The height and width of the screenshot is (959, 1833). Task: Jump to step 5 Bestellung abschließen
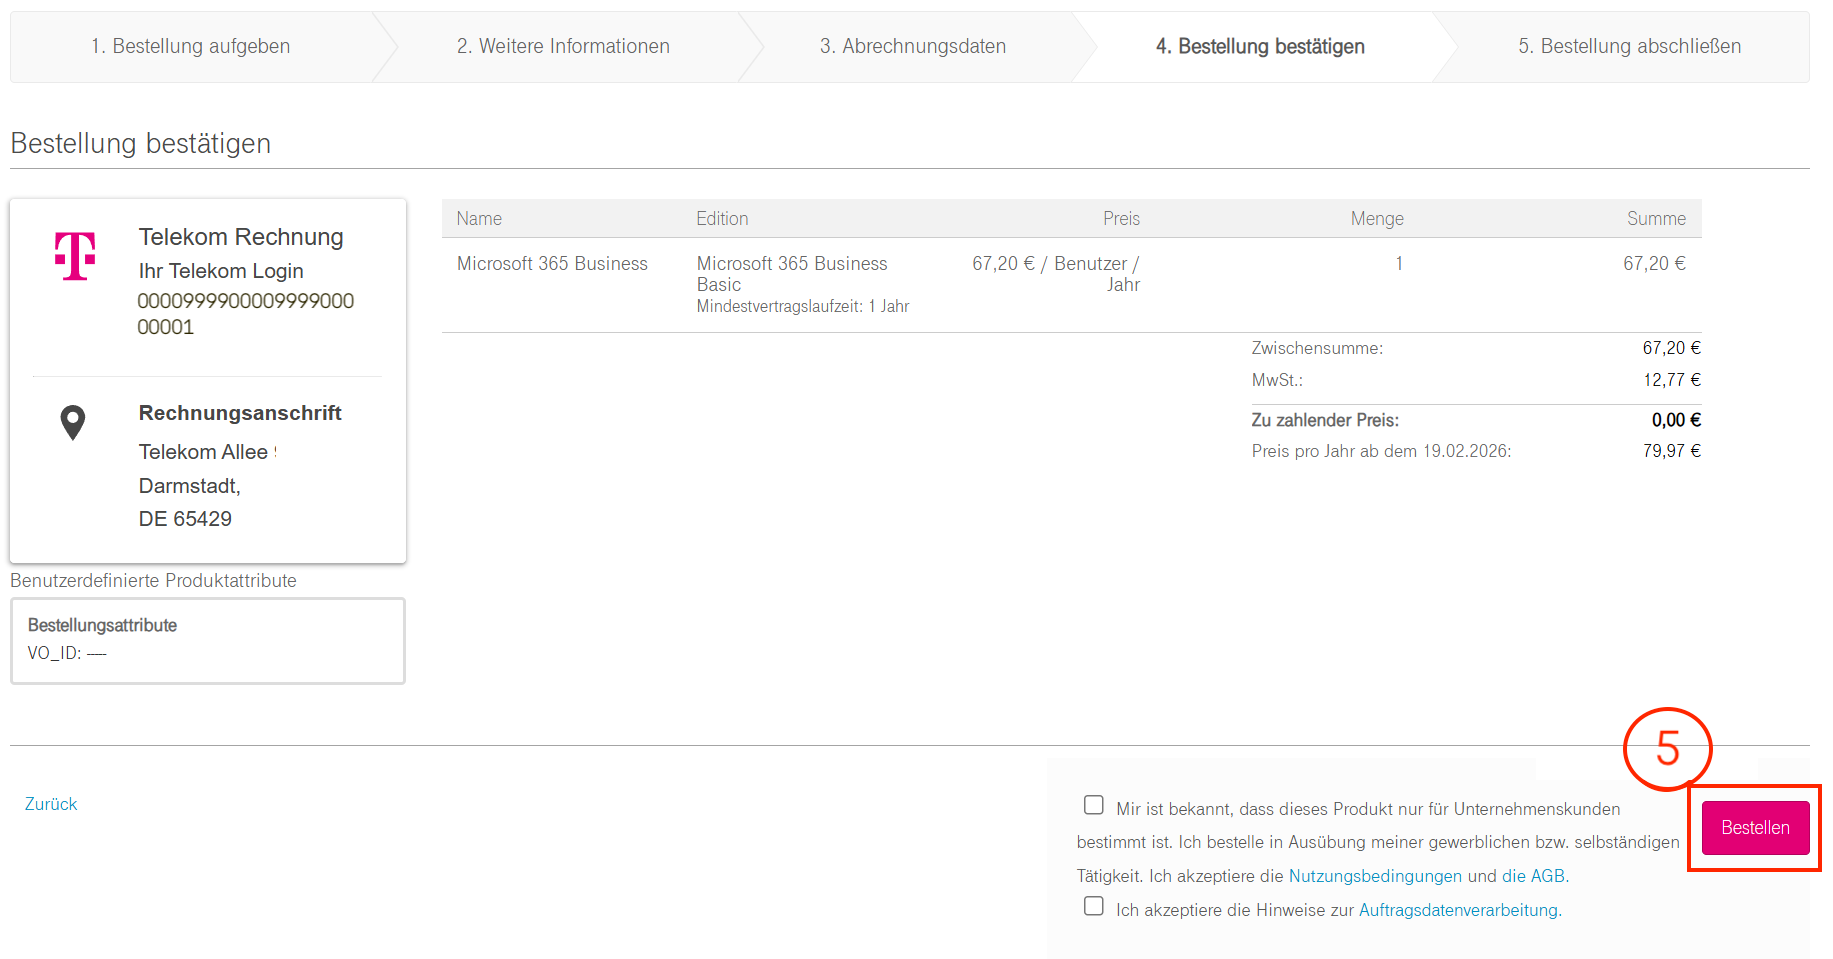[1629, 46]
